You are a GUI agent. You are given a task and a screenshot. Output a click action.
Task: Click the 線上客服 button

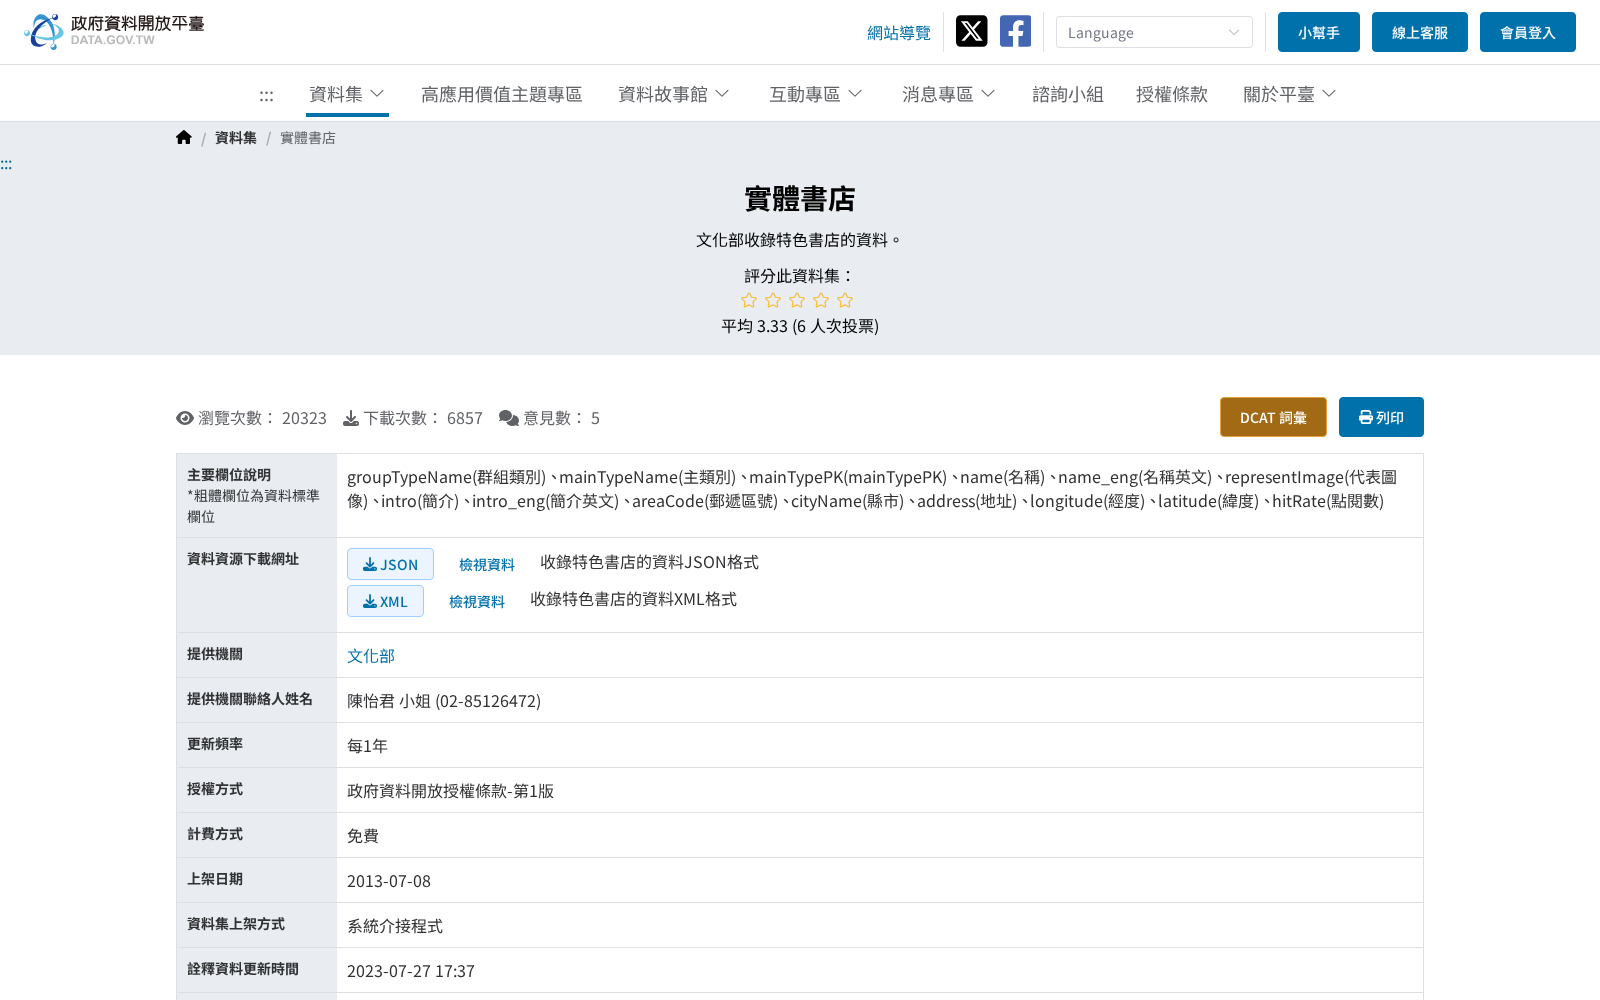[1420, 32]
